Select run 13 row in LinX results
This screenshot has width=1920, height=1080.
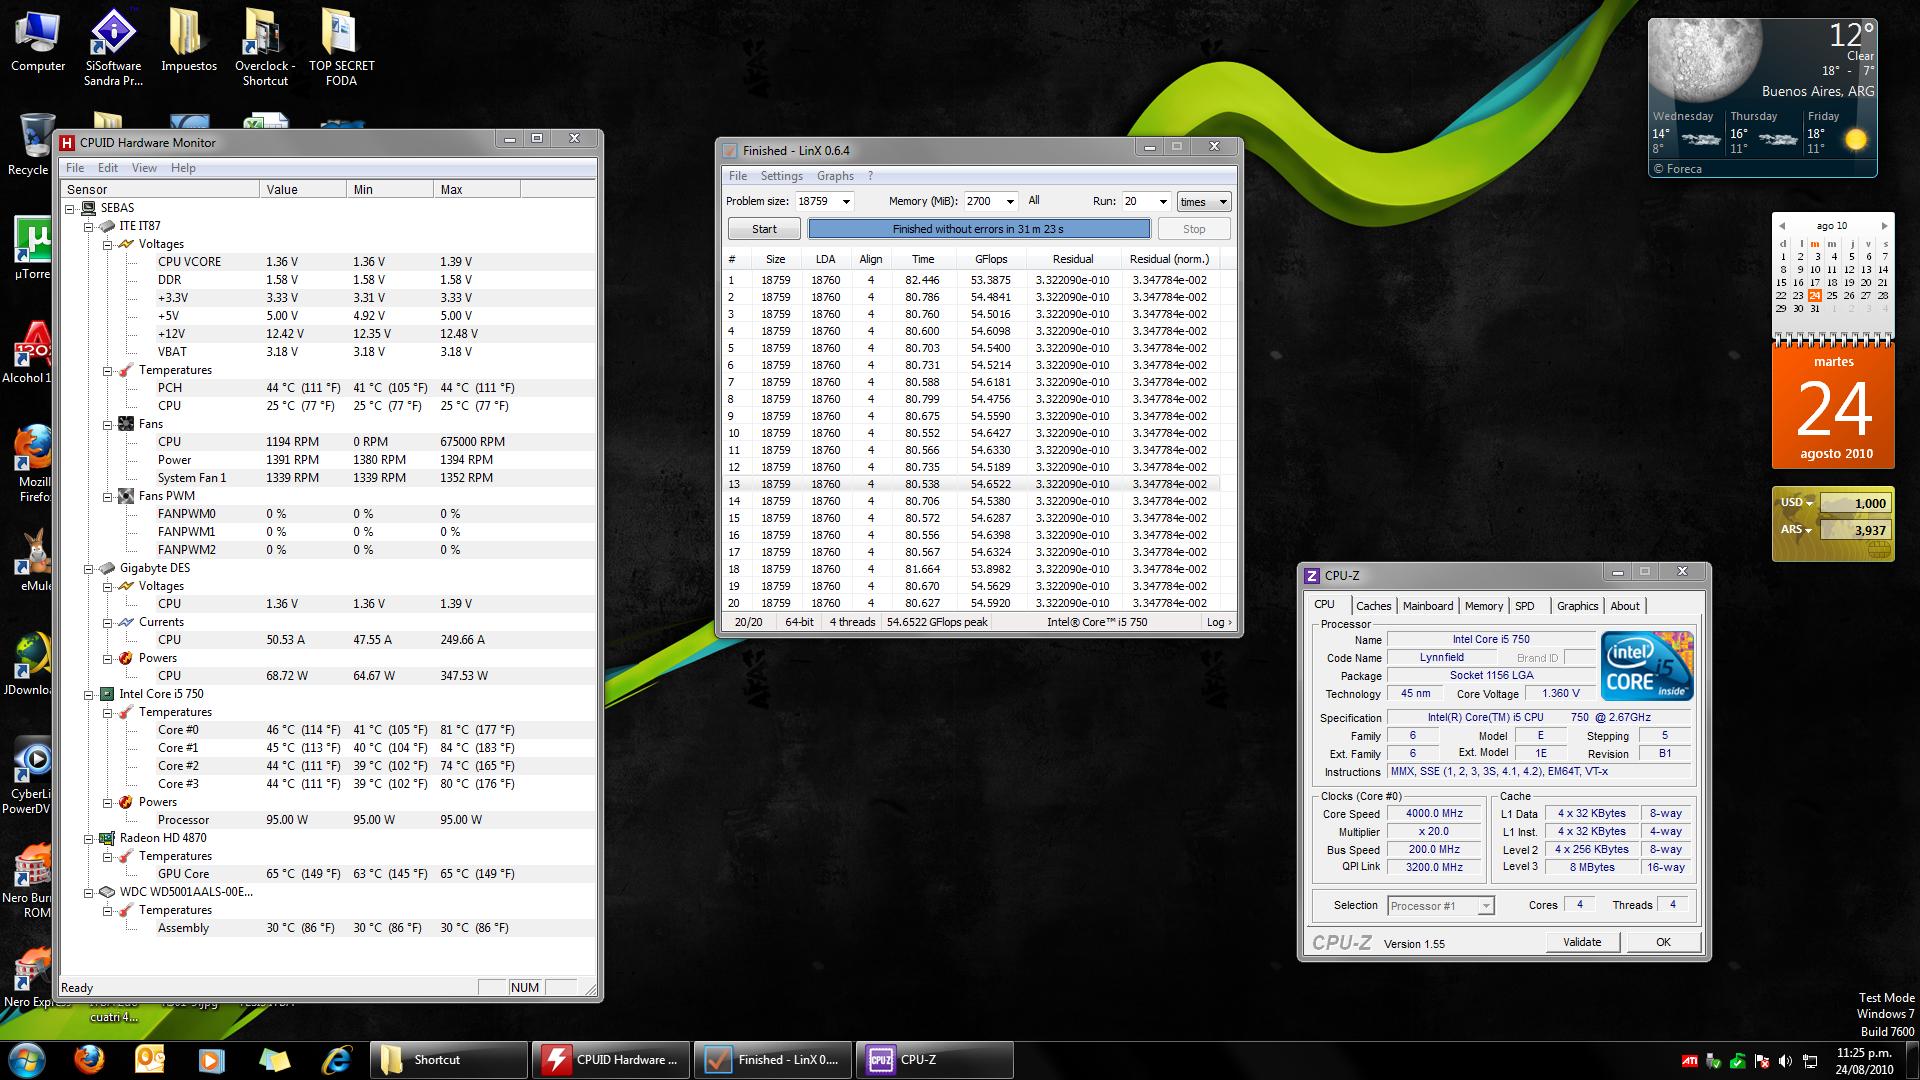click(973, 484)
